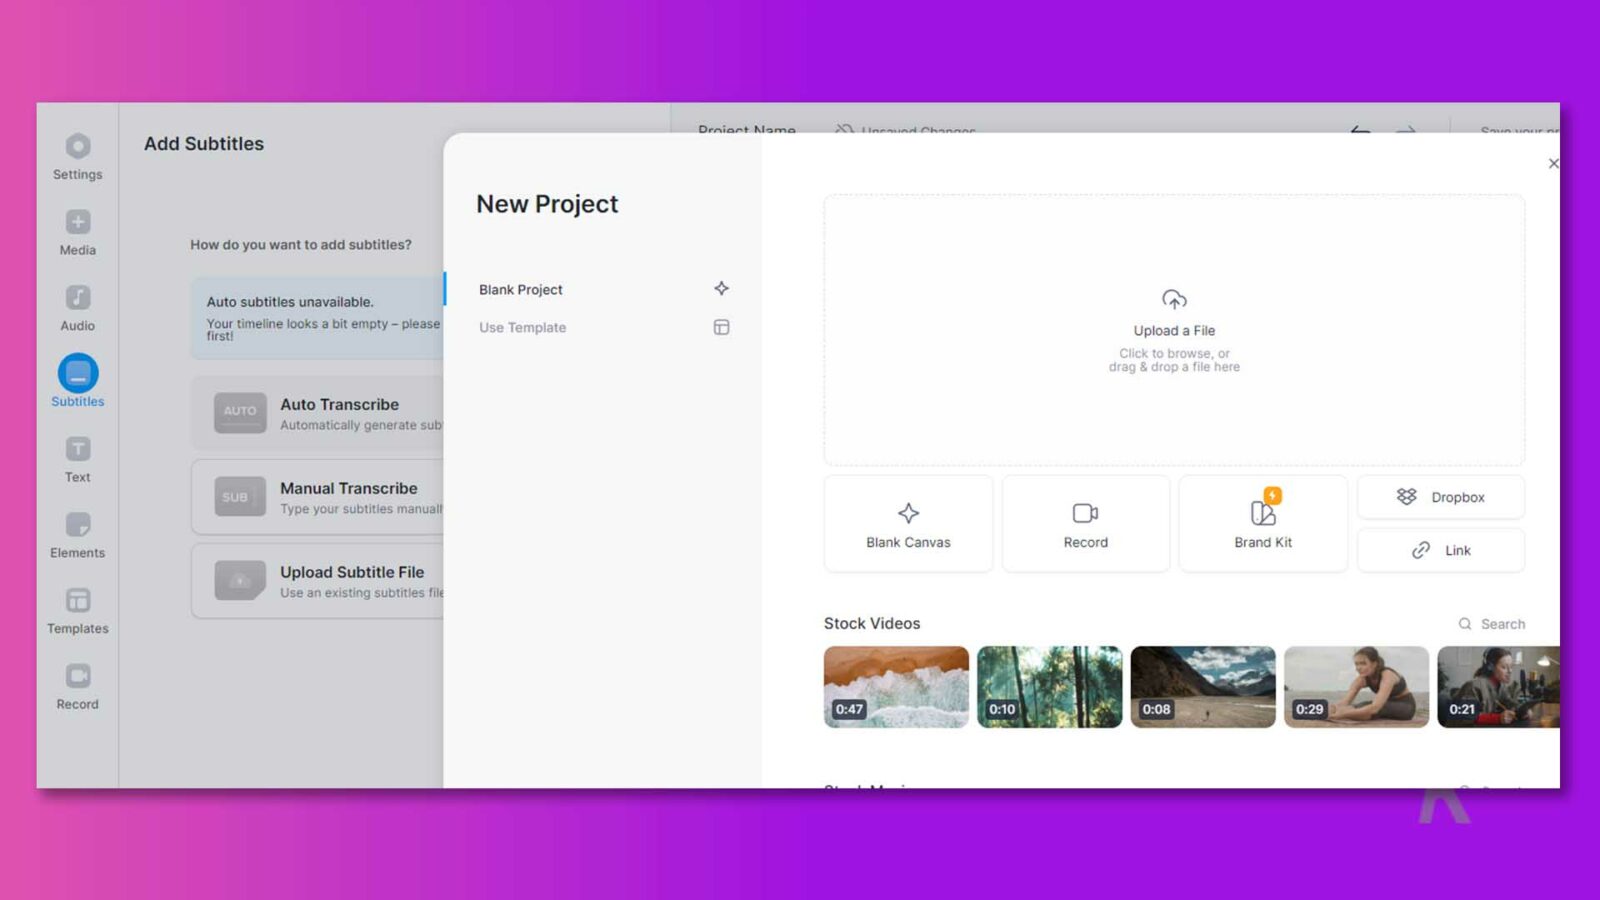The image size is (1600, 900).
Task: Select the Subtitles sidebar icon
Action: pos(78,373)
